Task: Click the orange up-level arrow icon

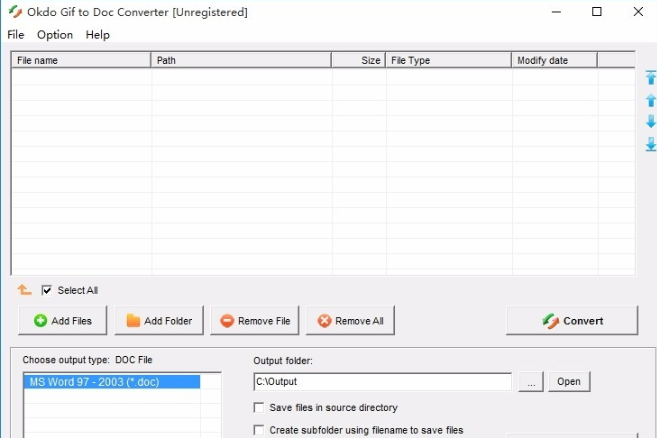Action: (x=24, y=290)
